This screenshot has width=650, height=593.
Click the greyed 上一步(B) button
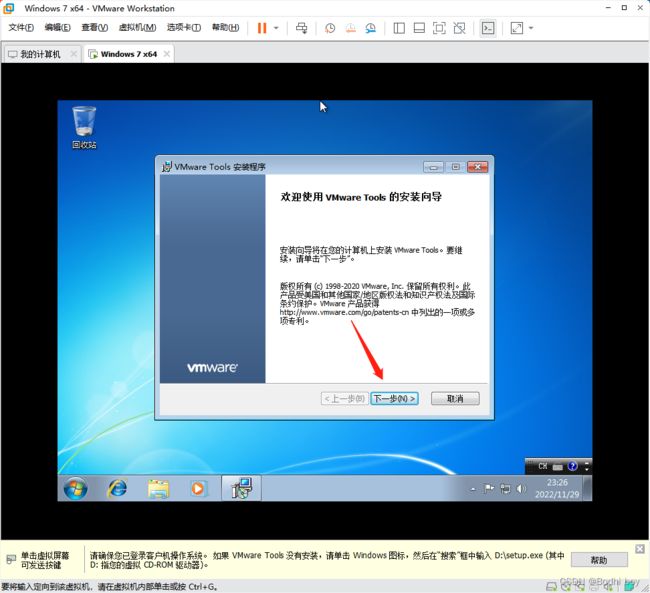click(344, 399)
